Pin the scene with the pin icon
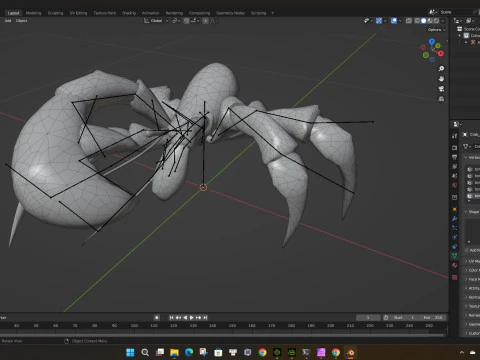This screenshot has width=480, height=360. (475, 12)
